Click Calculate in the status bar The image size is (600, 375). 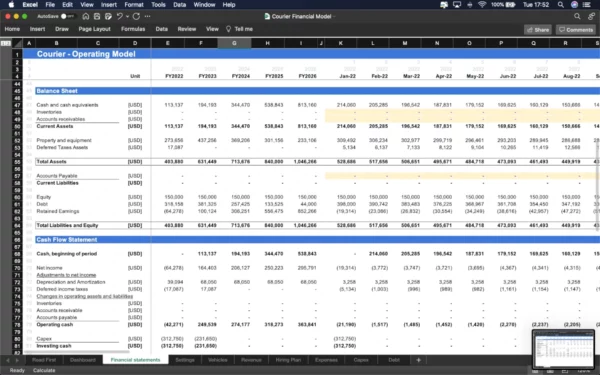coord(44,370)
